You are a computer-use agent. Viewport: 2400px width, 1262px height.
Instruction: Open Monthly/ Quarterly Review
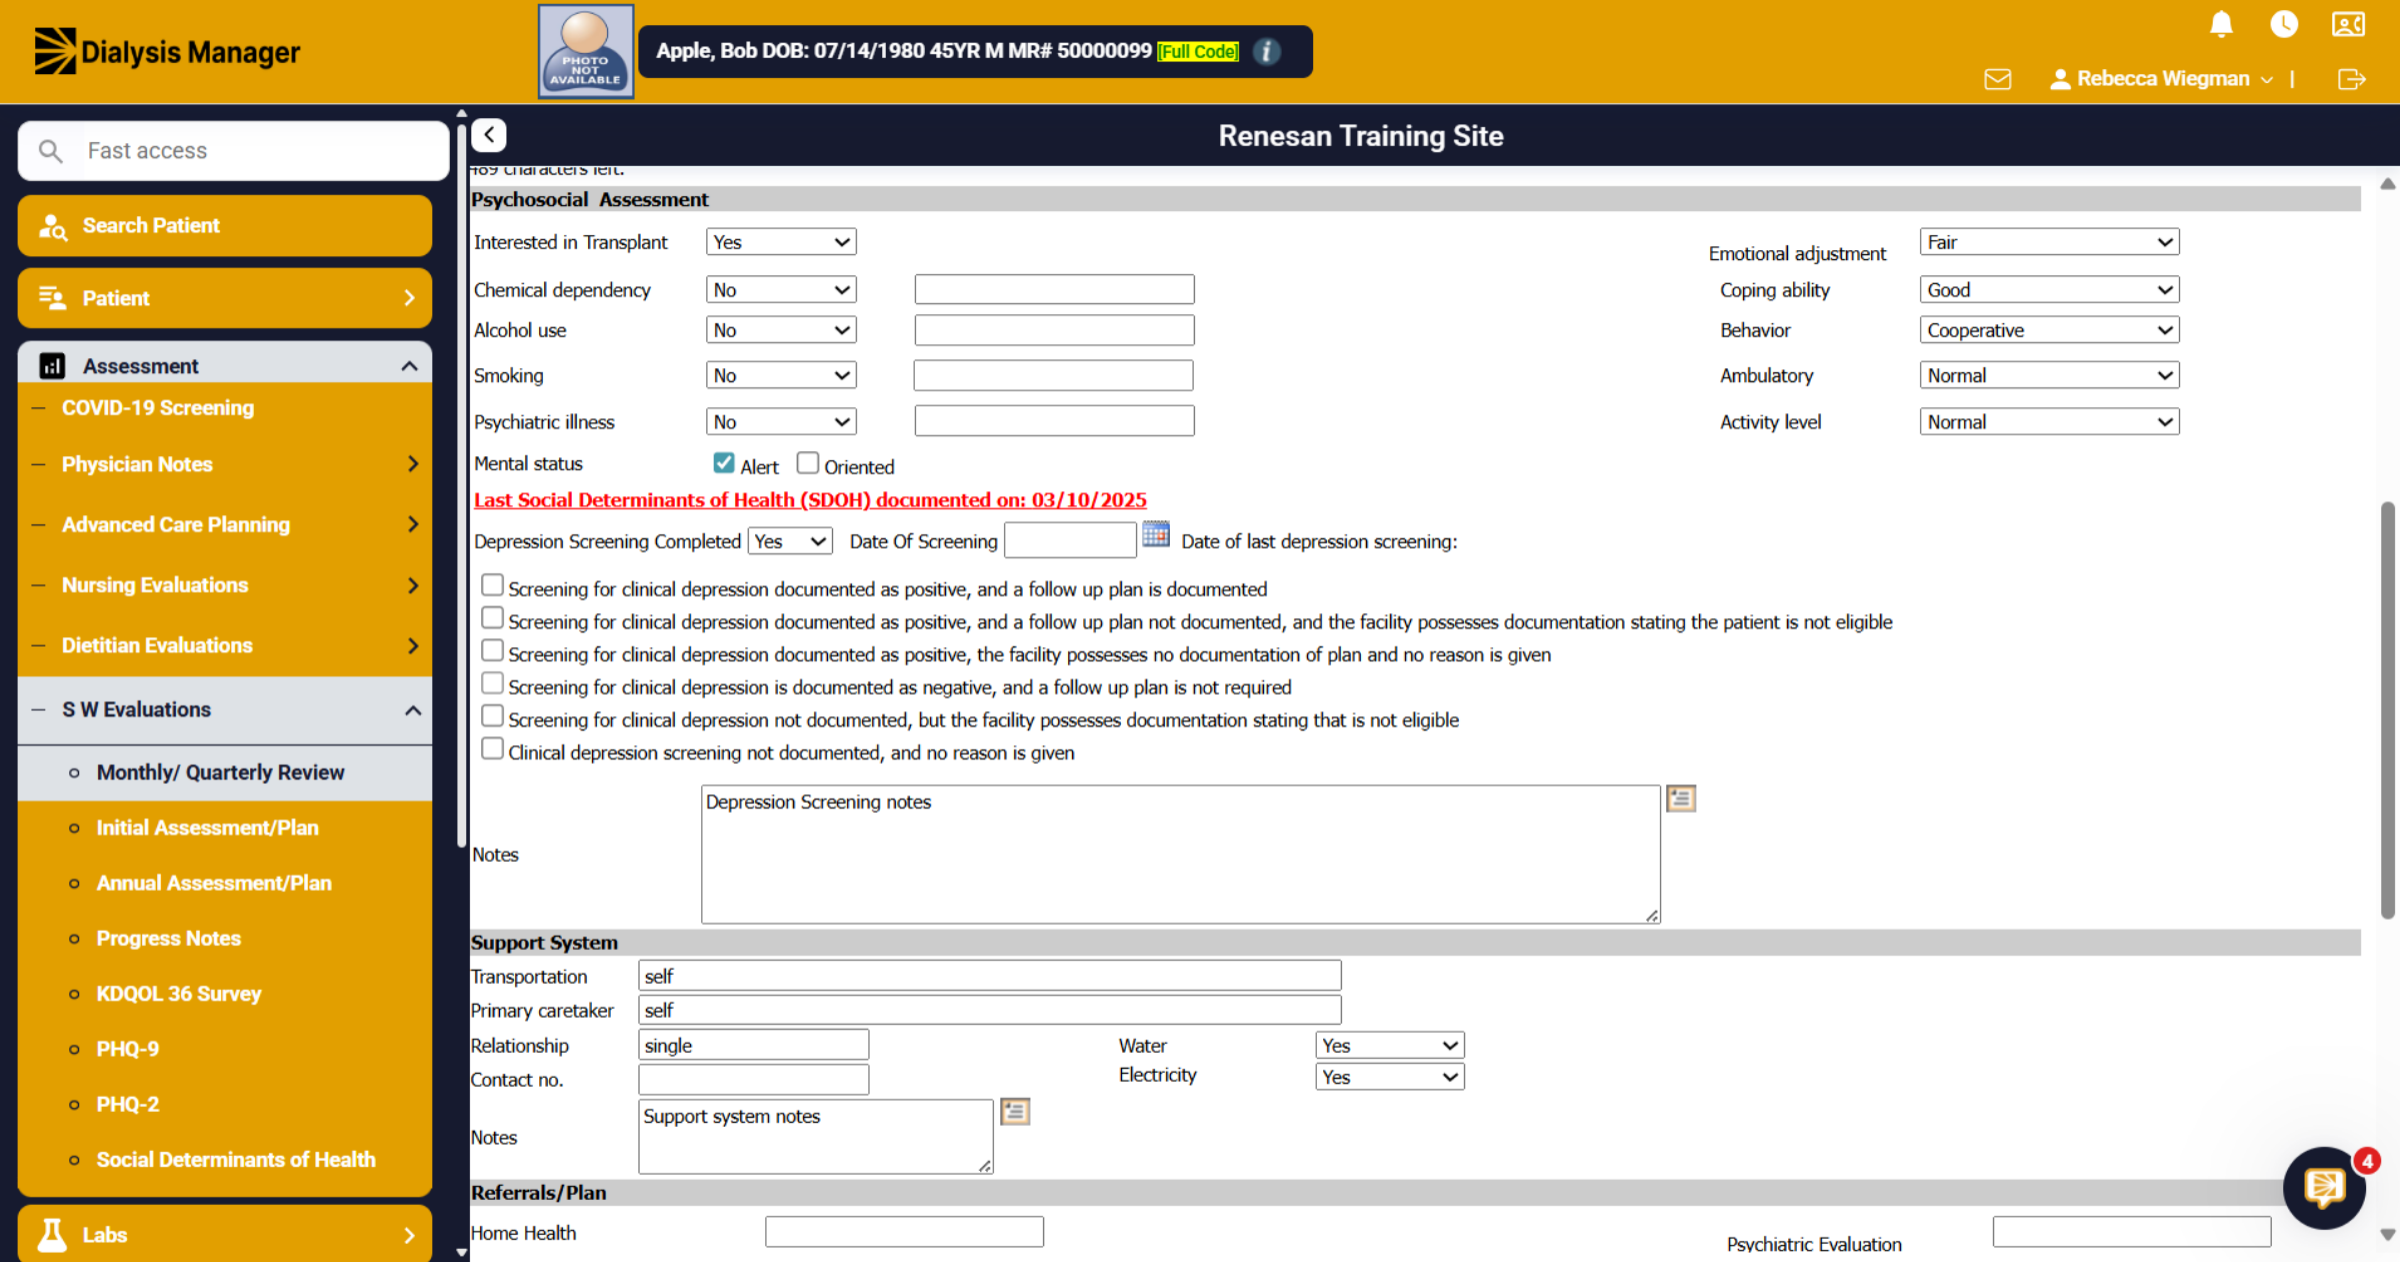pos(220,772)
